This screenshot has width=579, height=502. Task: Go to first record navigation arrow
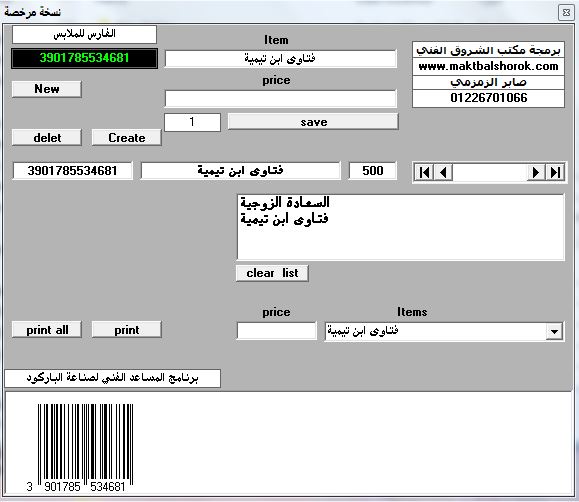coord(424,173)
